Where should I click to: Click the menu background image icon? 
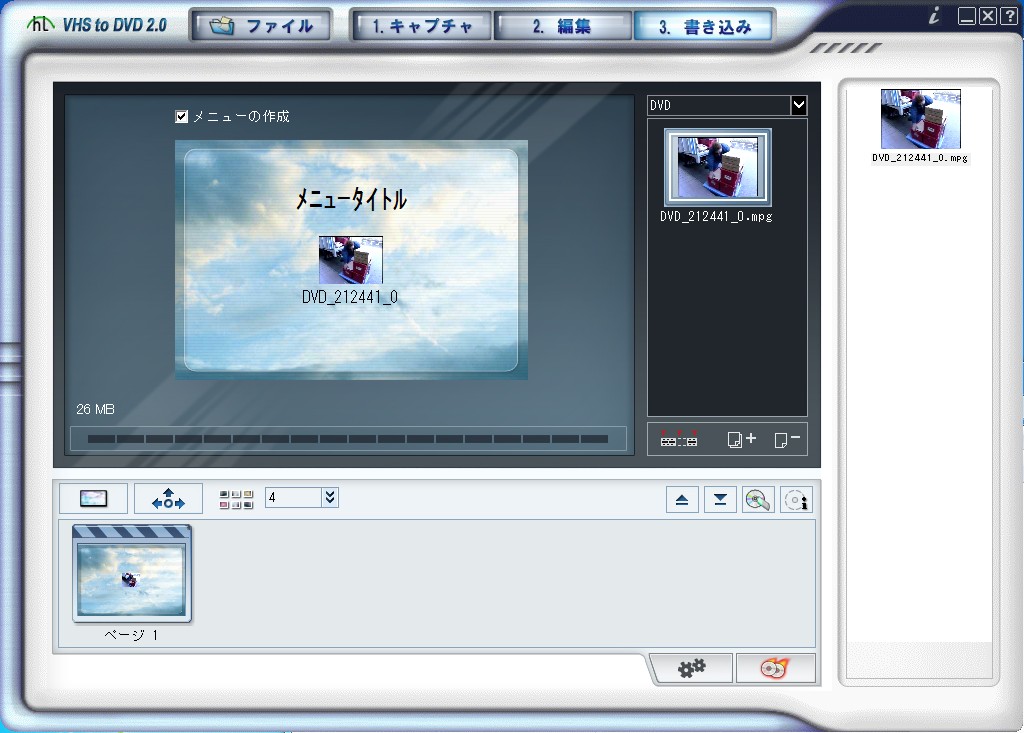pos(93,499)
